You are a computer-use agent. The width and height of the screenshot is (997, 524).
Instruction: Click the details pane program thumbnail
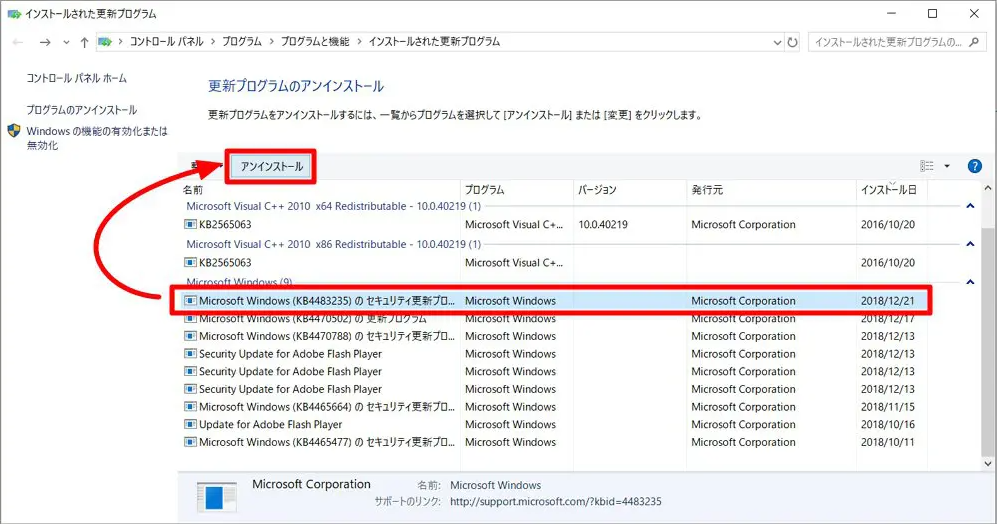click(x=217, y=497)
